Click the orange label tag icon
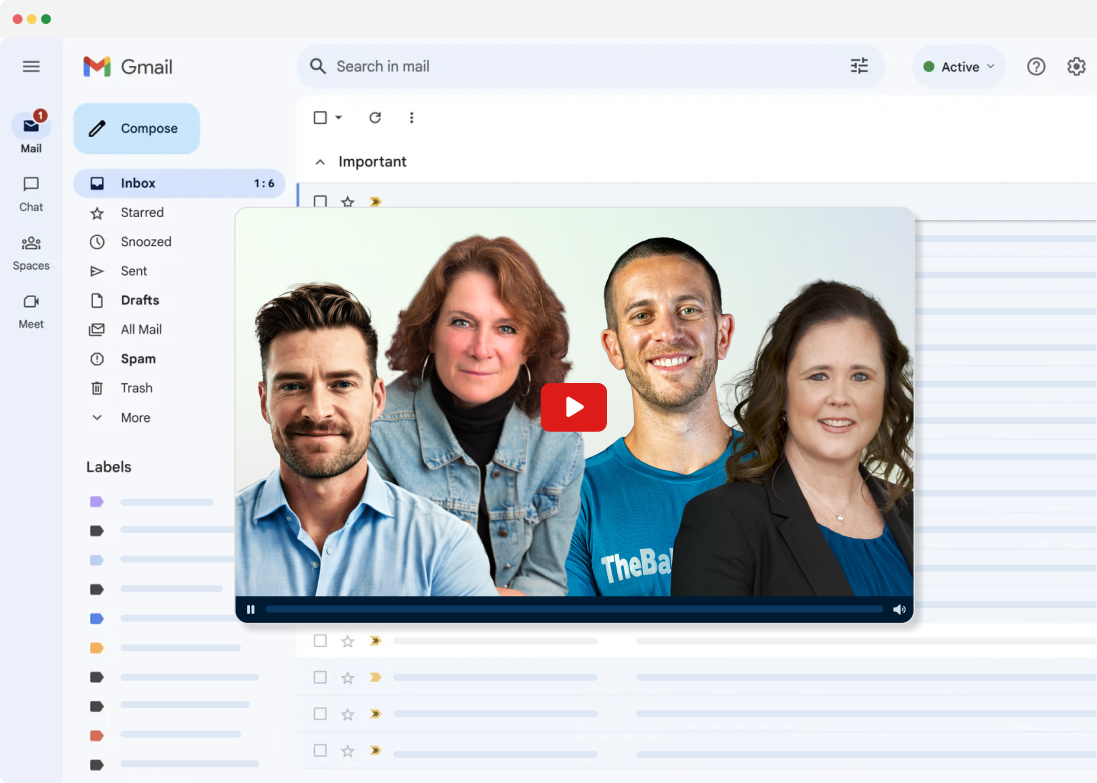This screenshot has width=1097, height=783. point(97,648)
